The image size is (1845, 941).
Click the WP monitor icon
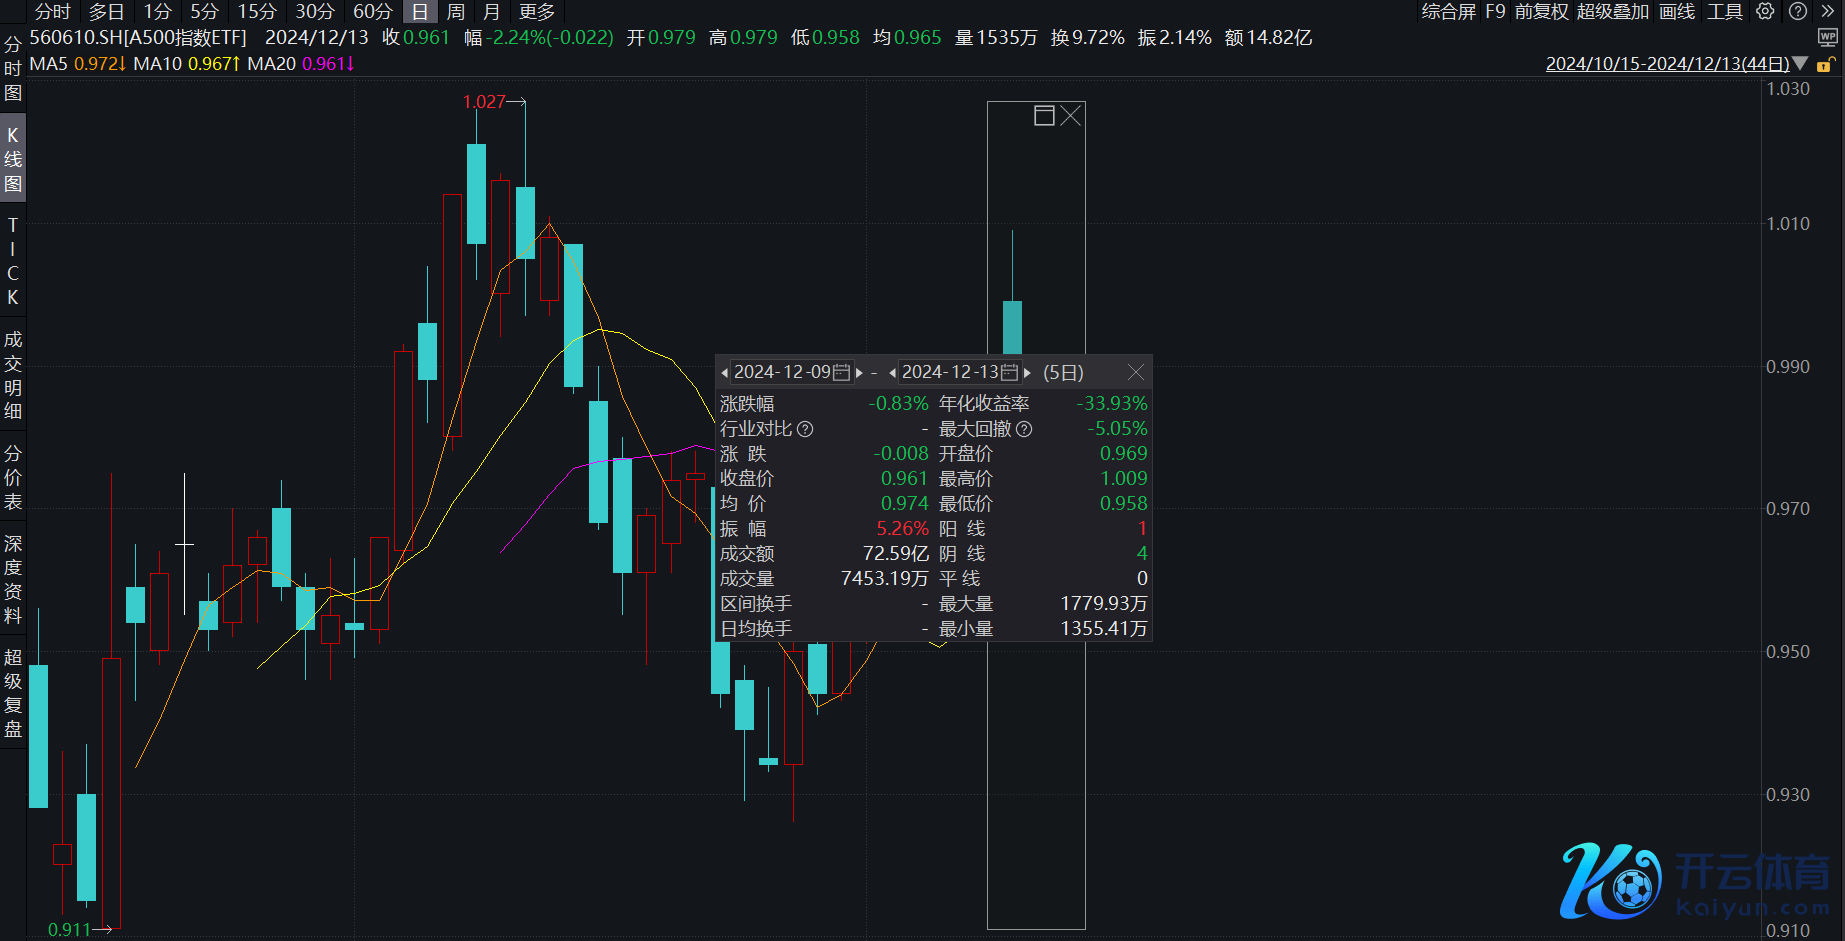tap(1827, 38)
